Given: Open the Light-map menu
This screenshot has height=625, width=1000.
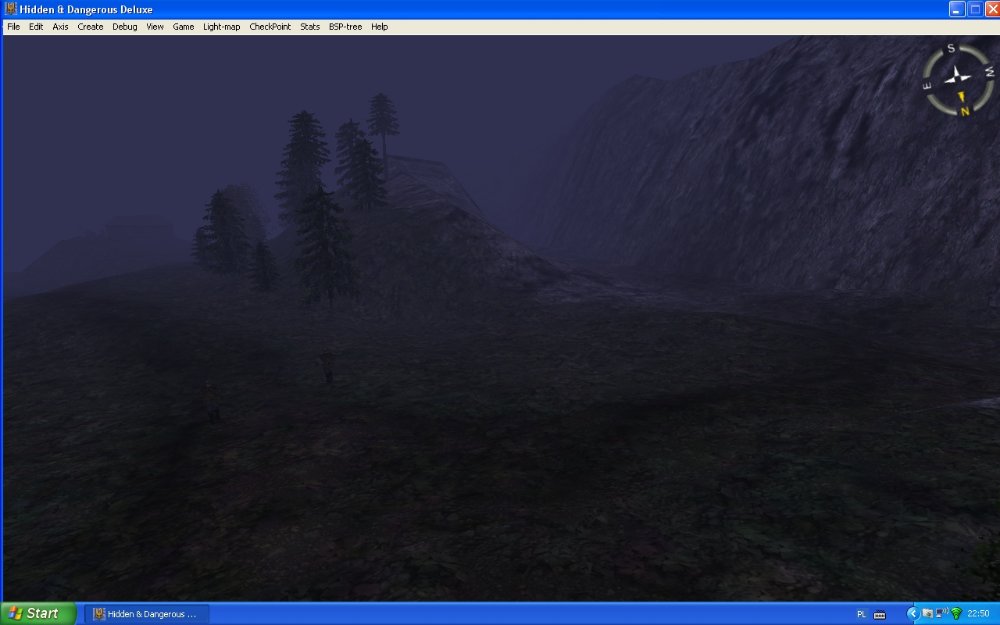Looking at the screenshot, I should 221,27.
